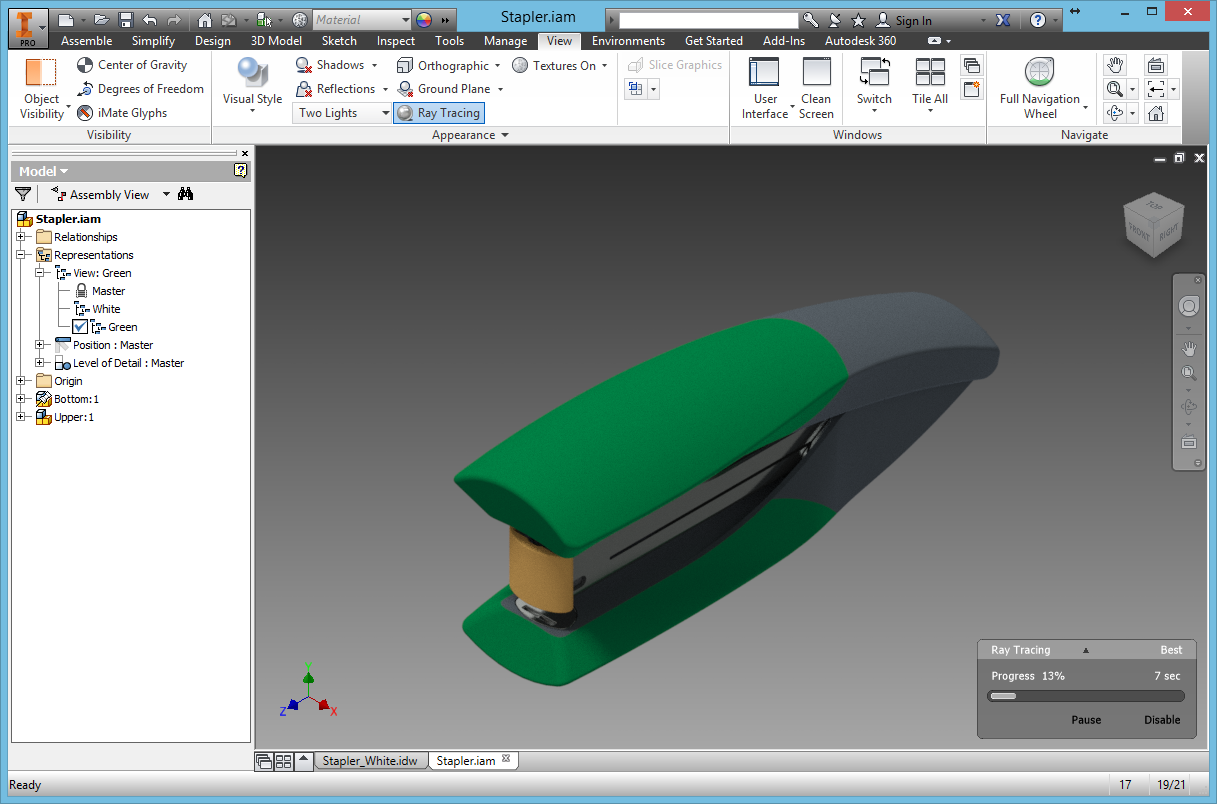Expand the Relationships folder node

click(x=21, y=237)
